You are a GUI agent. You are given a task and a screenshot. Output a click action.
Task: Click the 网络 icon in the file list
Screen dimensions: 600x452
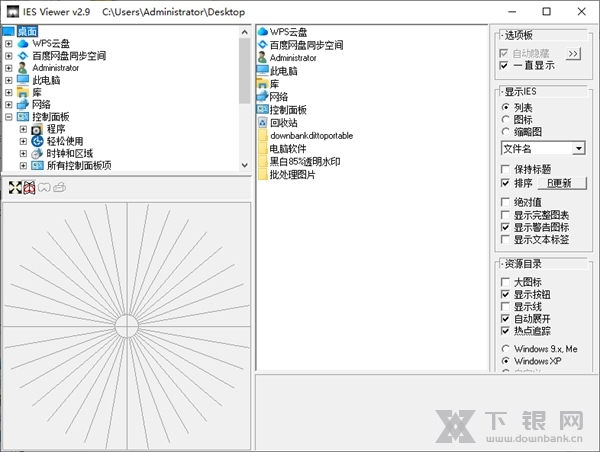[x=262, y=96]
